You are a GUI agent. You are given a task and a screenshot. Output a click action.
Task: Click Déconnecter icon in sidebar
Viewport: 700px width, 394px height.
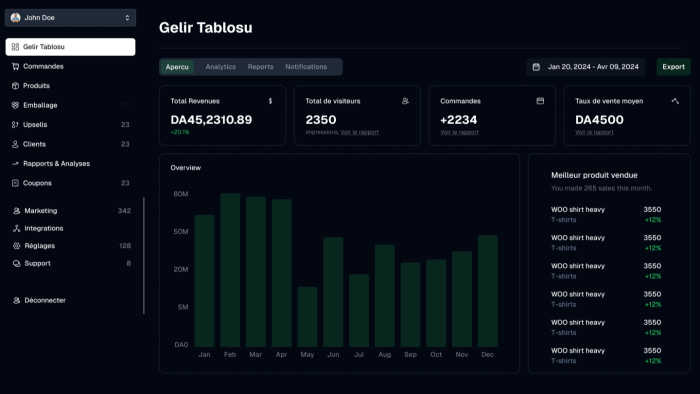[x=17, y=300]
